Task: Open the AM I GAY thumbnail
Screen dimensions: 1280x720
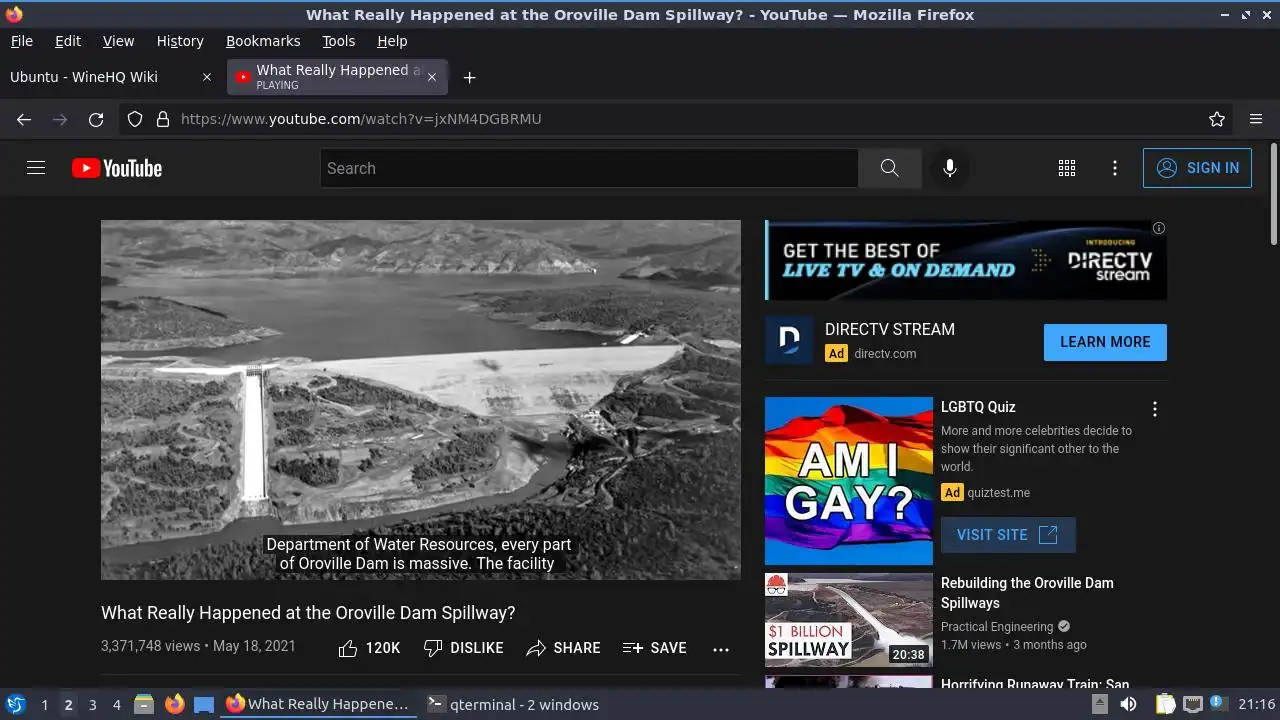Action: pos(849,481)
